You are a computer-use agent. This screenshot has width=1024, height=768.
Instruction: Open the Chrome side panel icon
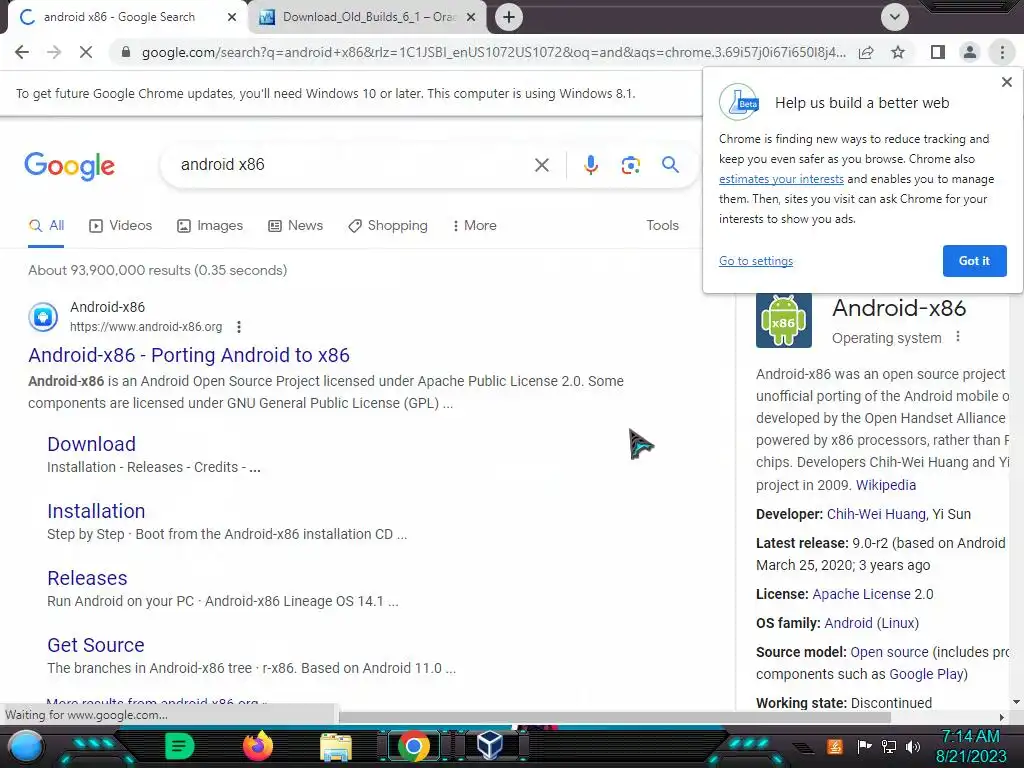pos(937,52)
